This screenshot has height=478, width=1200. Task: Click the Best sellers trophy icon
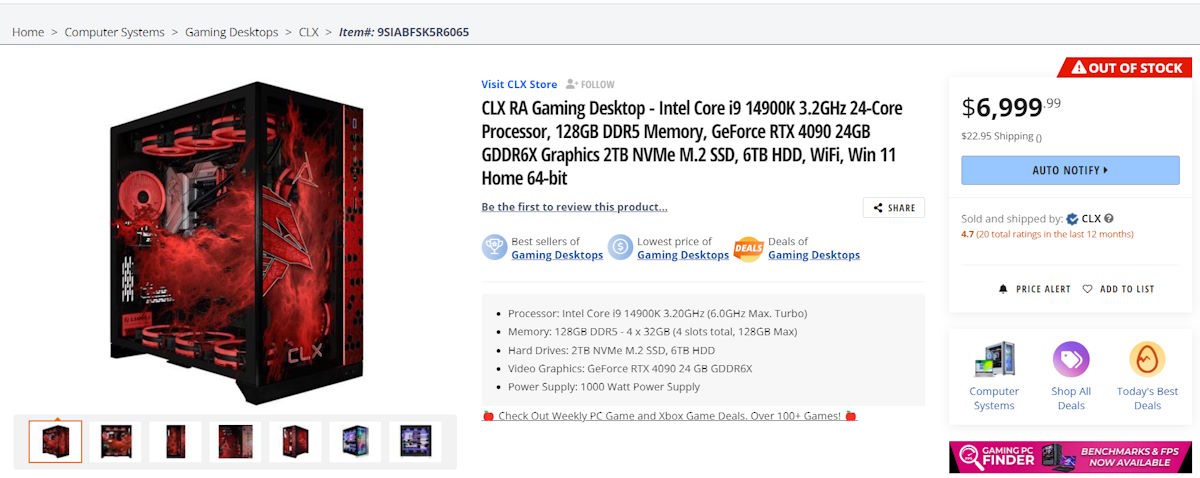coord(494,248)
